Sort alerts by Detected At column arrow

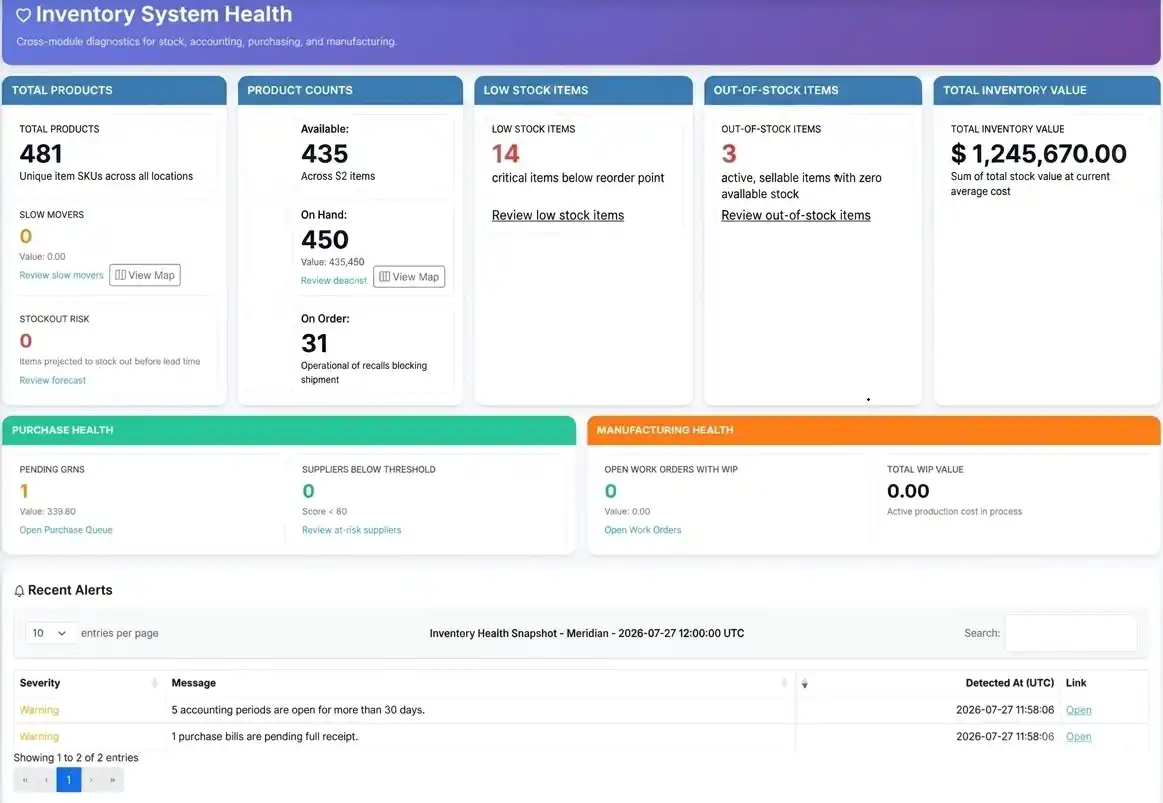(805, 684)
